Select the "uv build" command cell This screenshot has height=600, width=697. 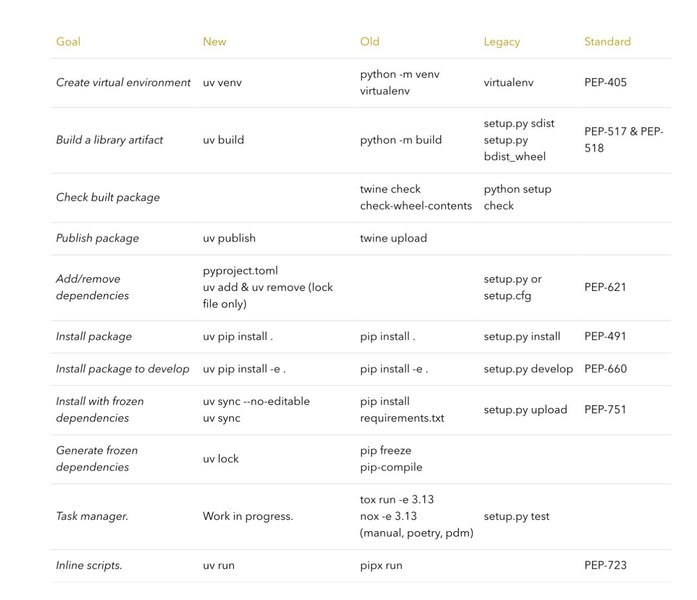pyautogui.click(x=223, y=140)
